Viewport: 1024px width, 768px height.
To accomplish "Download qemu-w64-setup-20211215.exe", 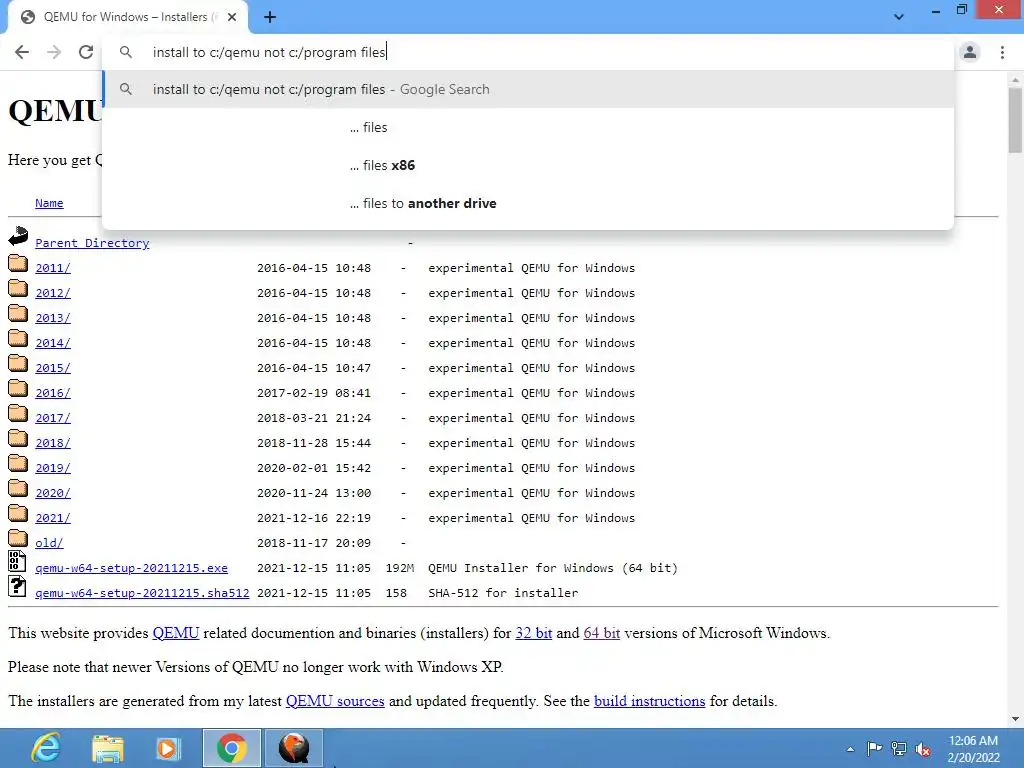I will 131,568.
